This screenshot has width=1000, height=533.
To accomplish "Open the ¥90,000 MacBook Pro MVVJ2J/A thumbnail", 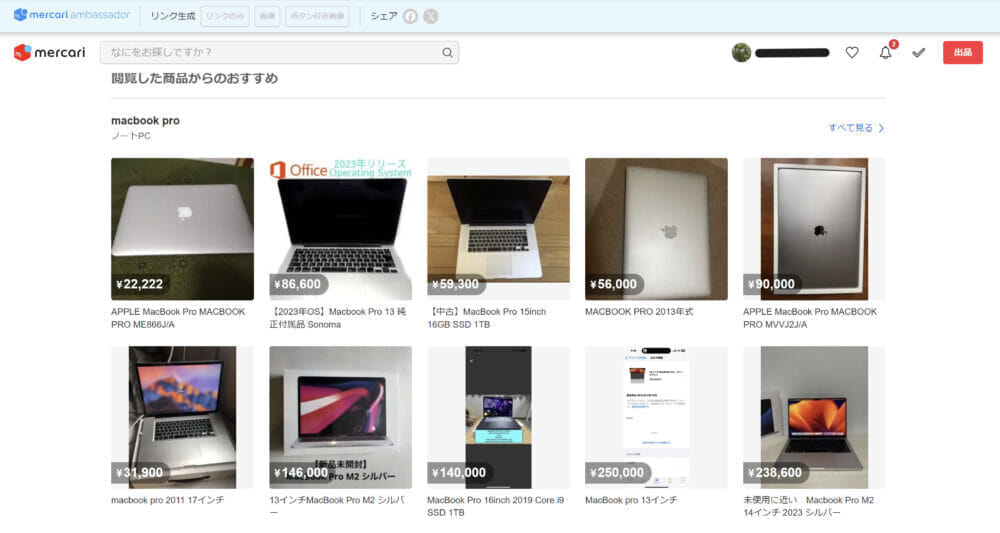I will pyautogui.click(x=814, y=229).
